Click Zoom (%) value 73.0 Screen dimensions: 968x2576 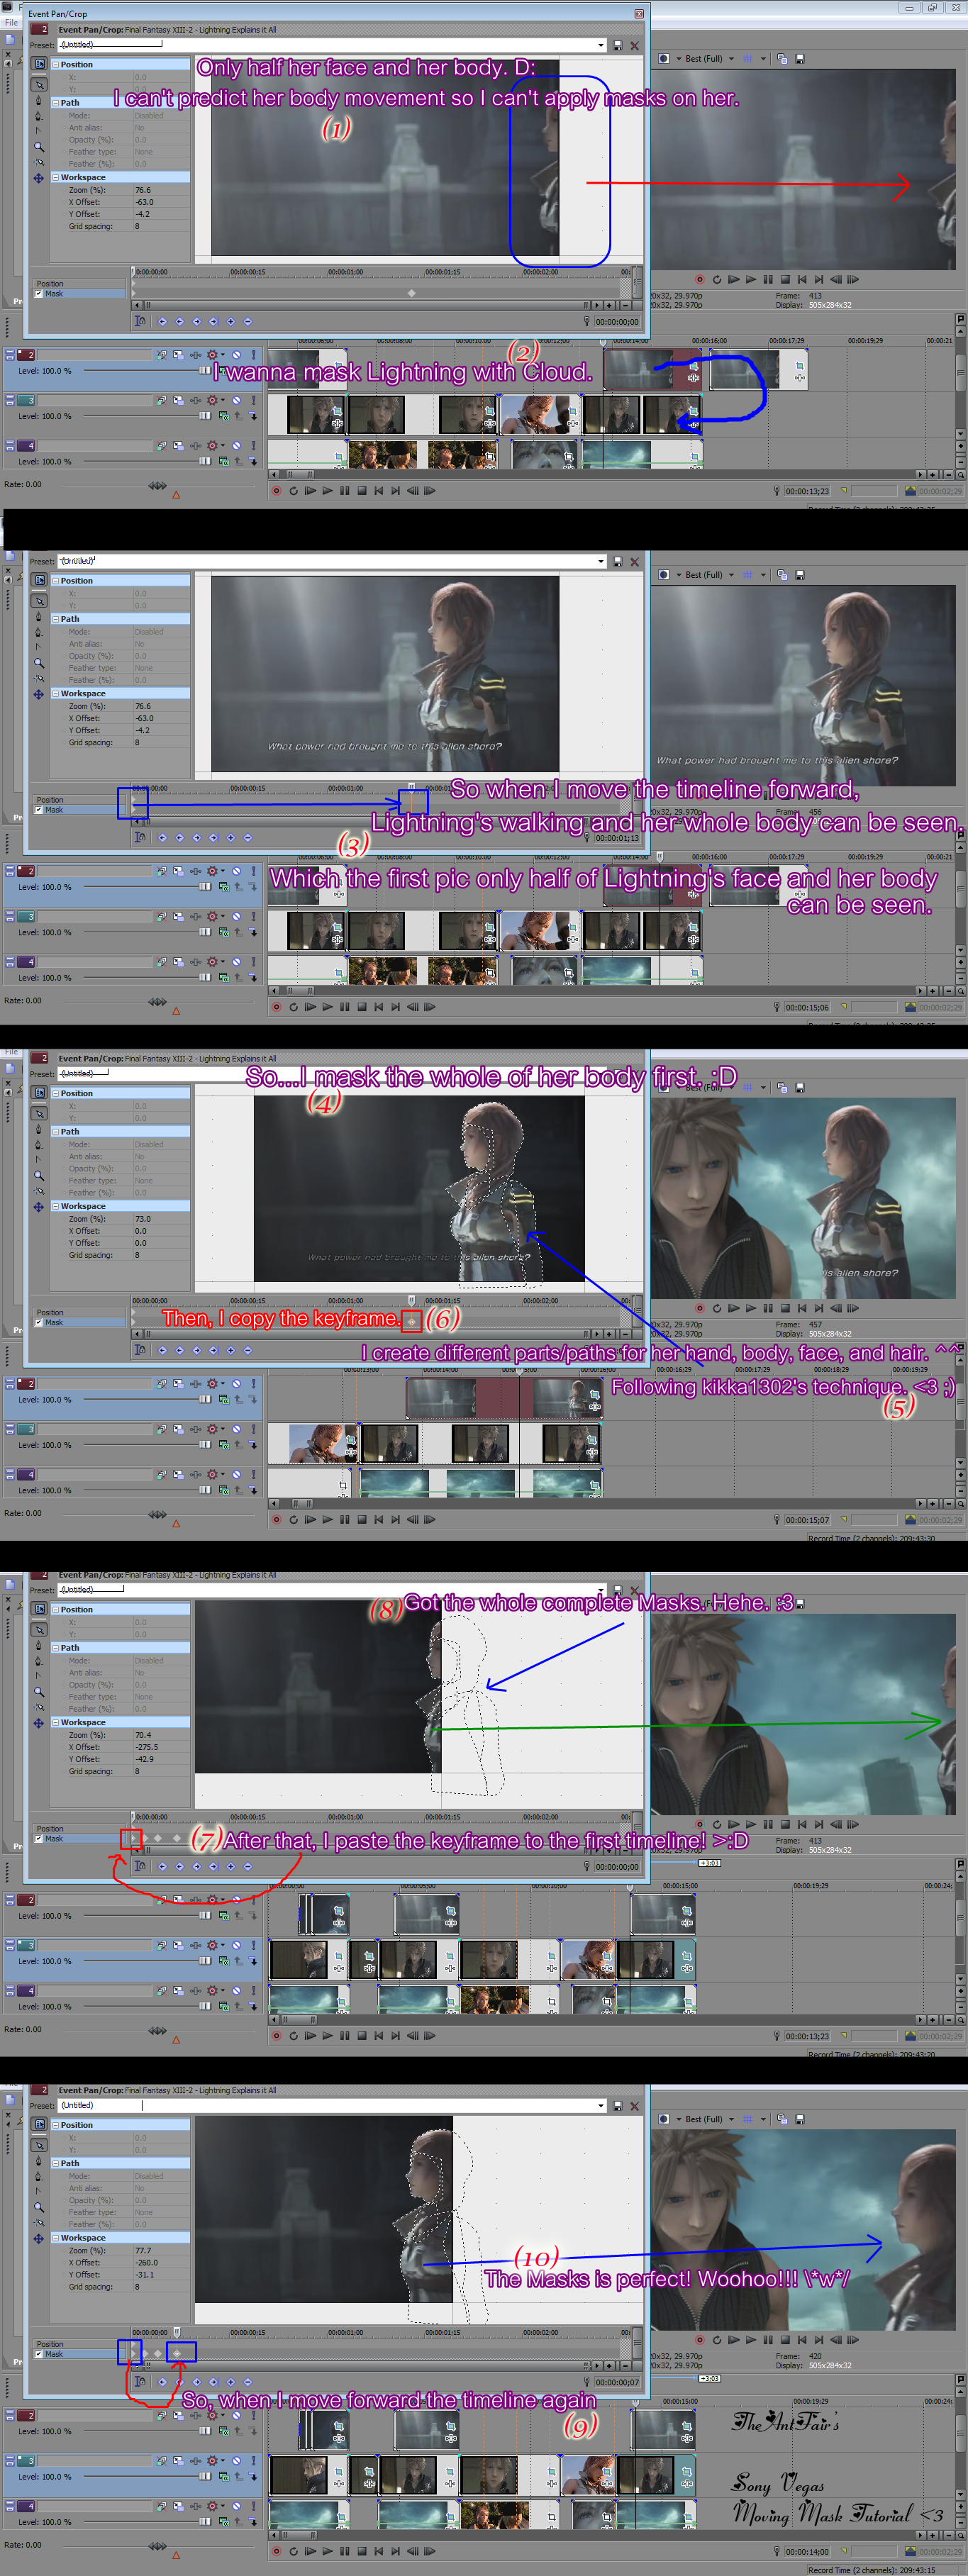(x=143, y=1219)
